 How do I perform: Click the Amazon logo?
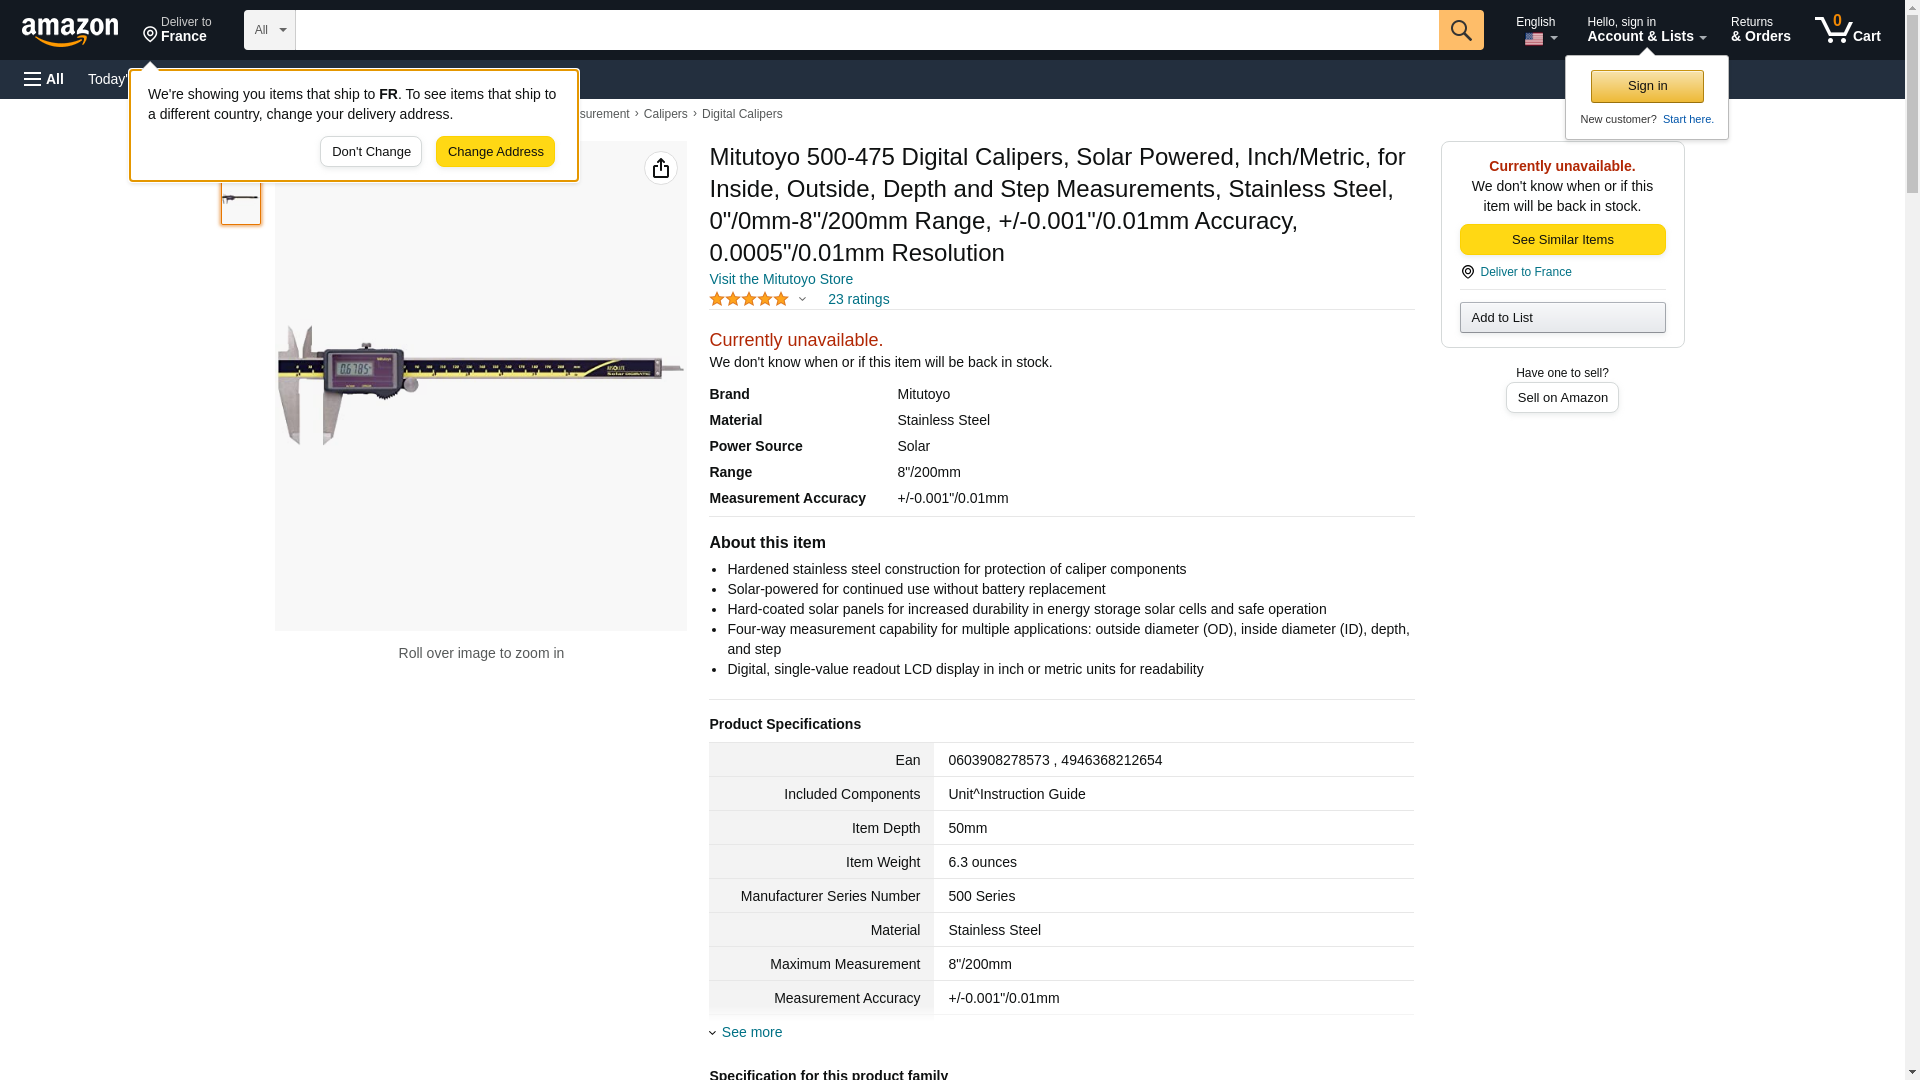click(x=70, y=31)
